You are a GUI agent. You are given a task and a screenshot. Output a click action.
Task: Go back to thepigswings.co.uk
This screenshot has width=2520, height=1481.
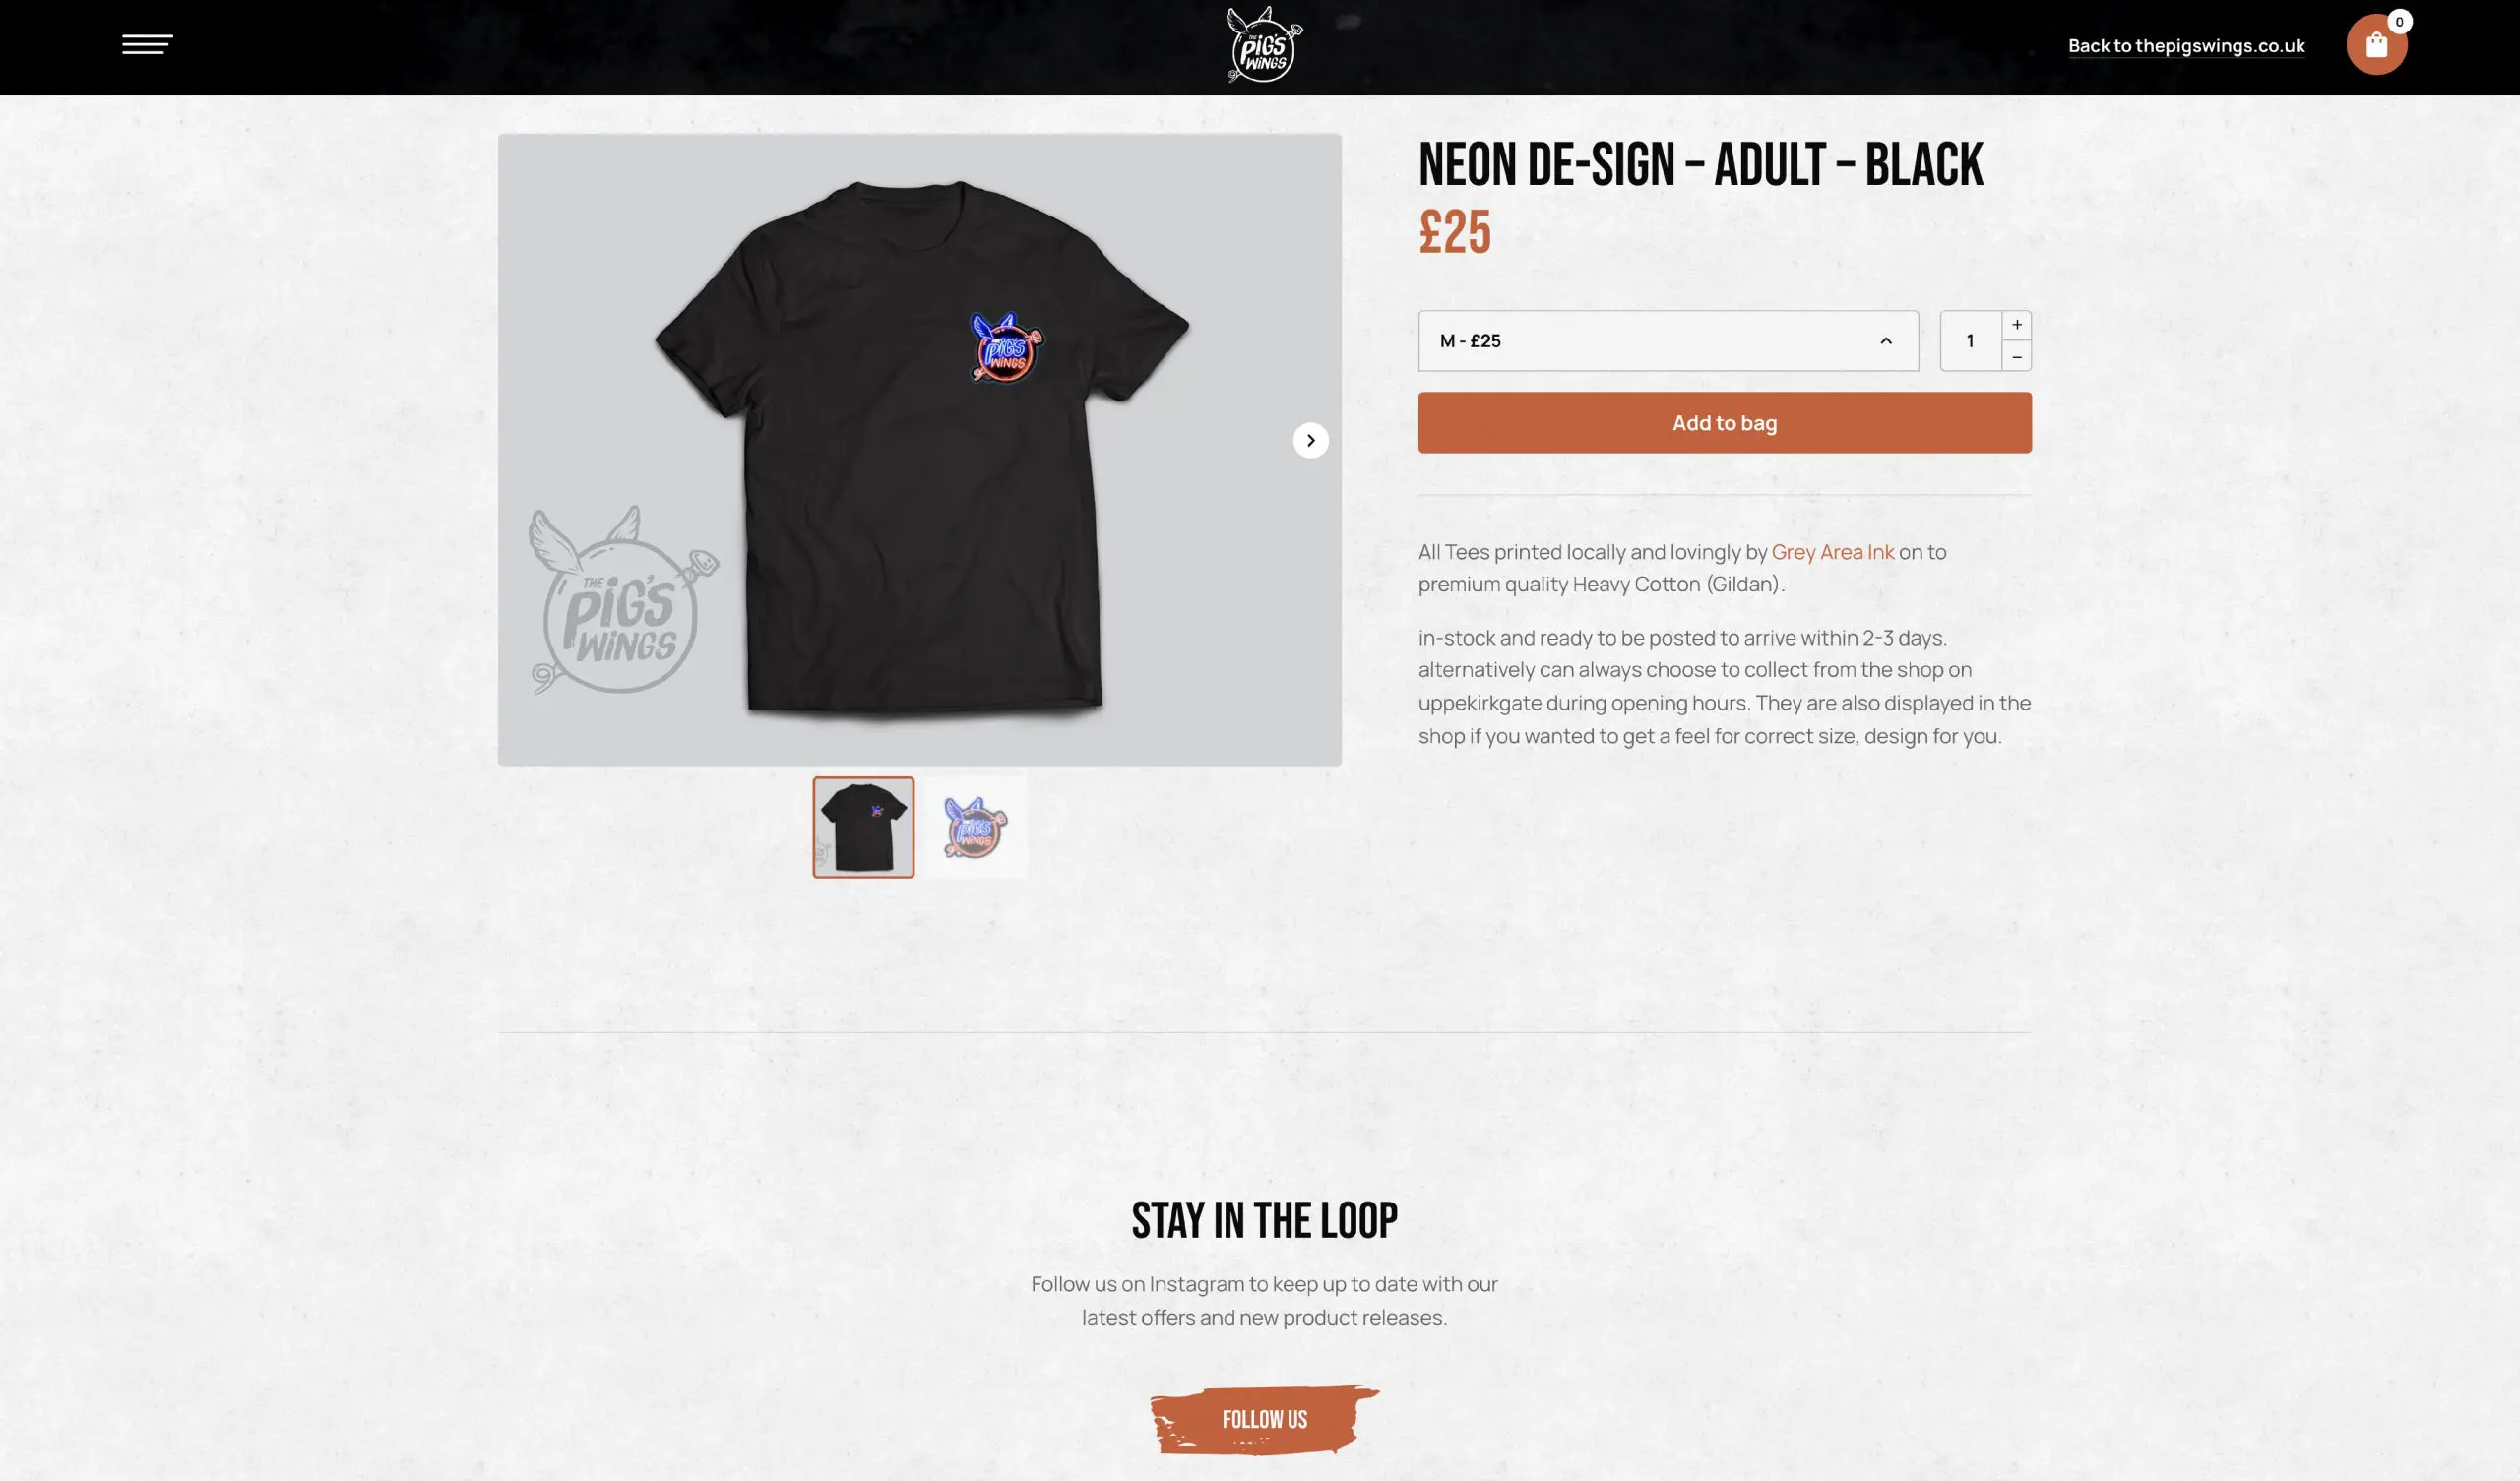coord(2186,46)
